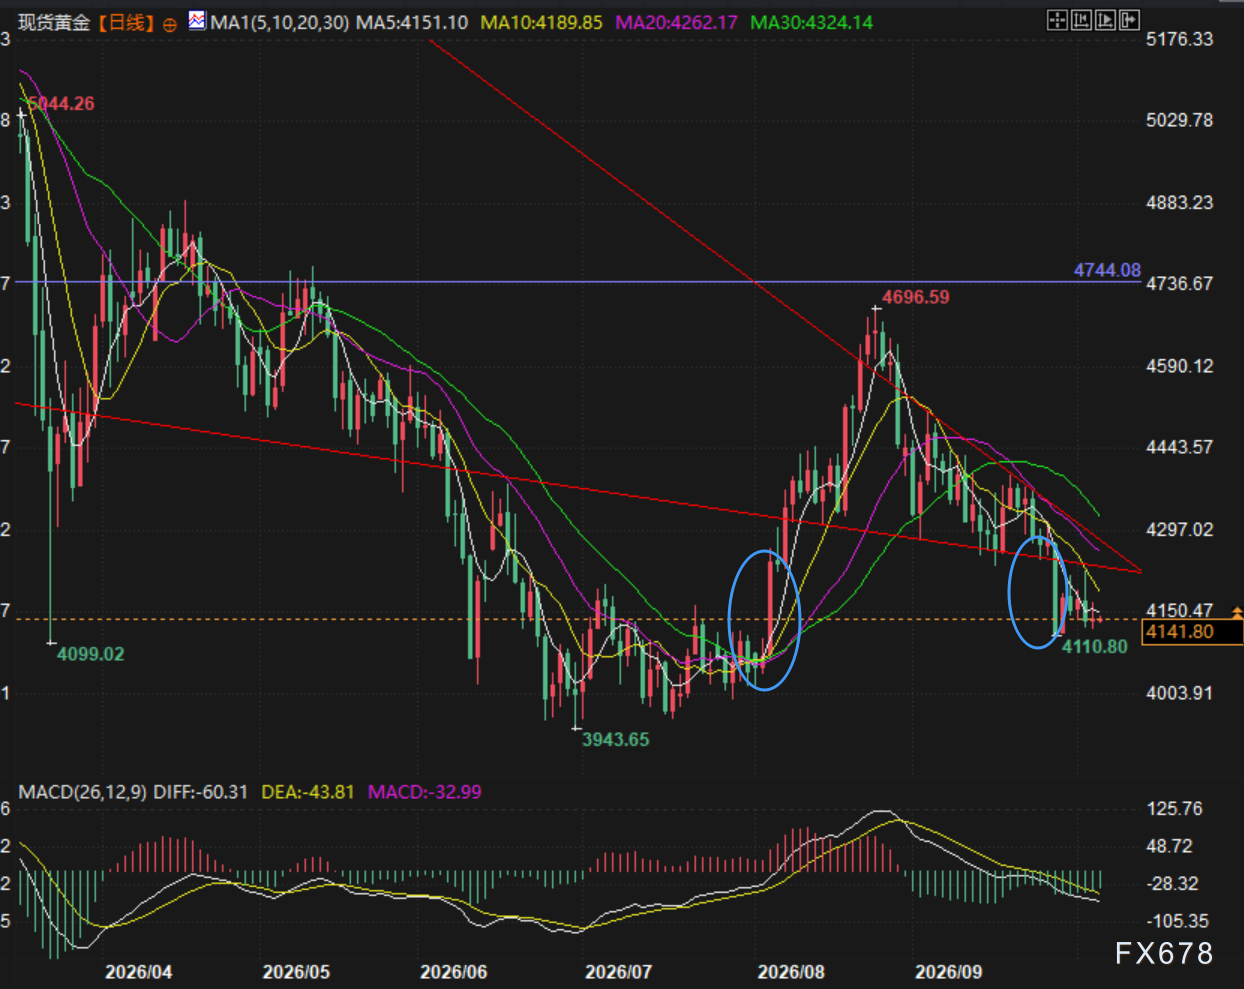The image size is (1244, 989).
Task: Click the 4744.08 horizontal line label
Action: (x=1107, y=270)
